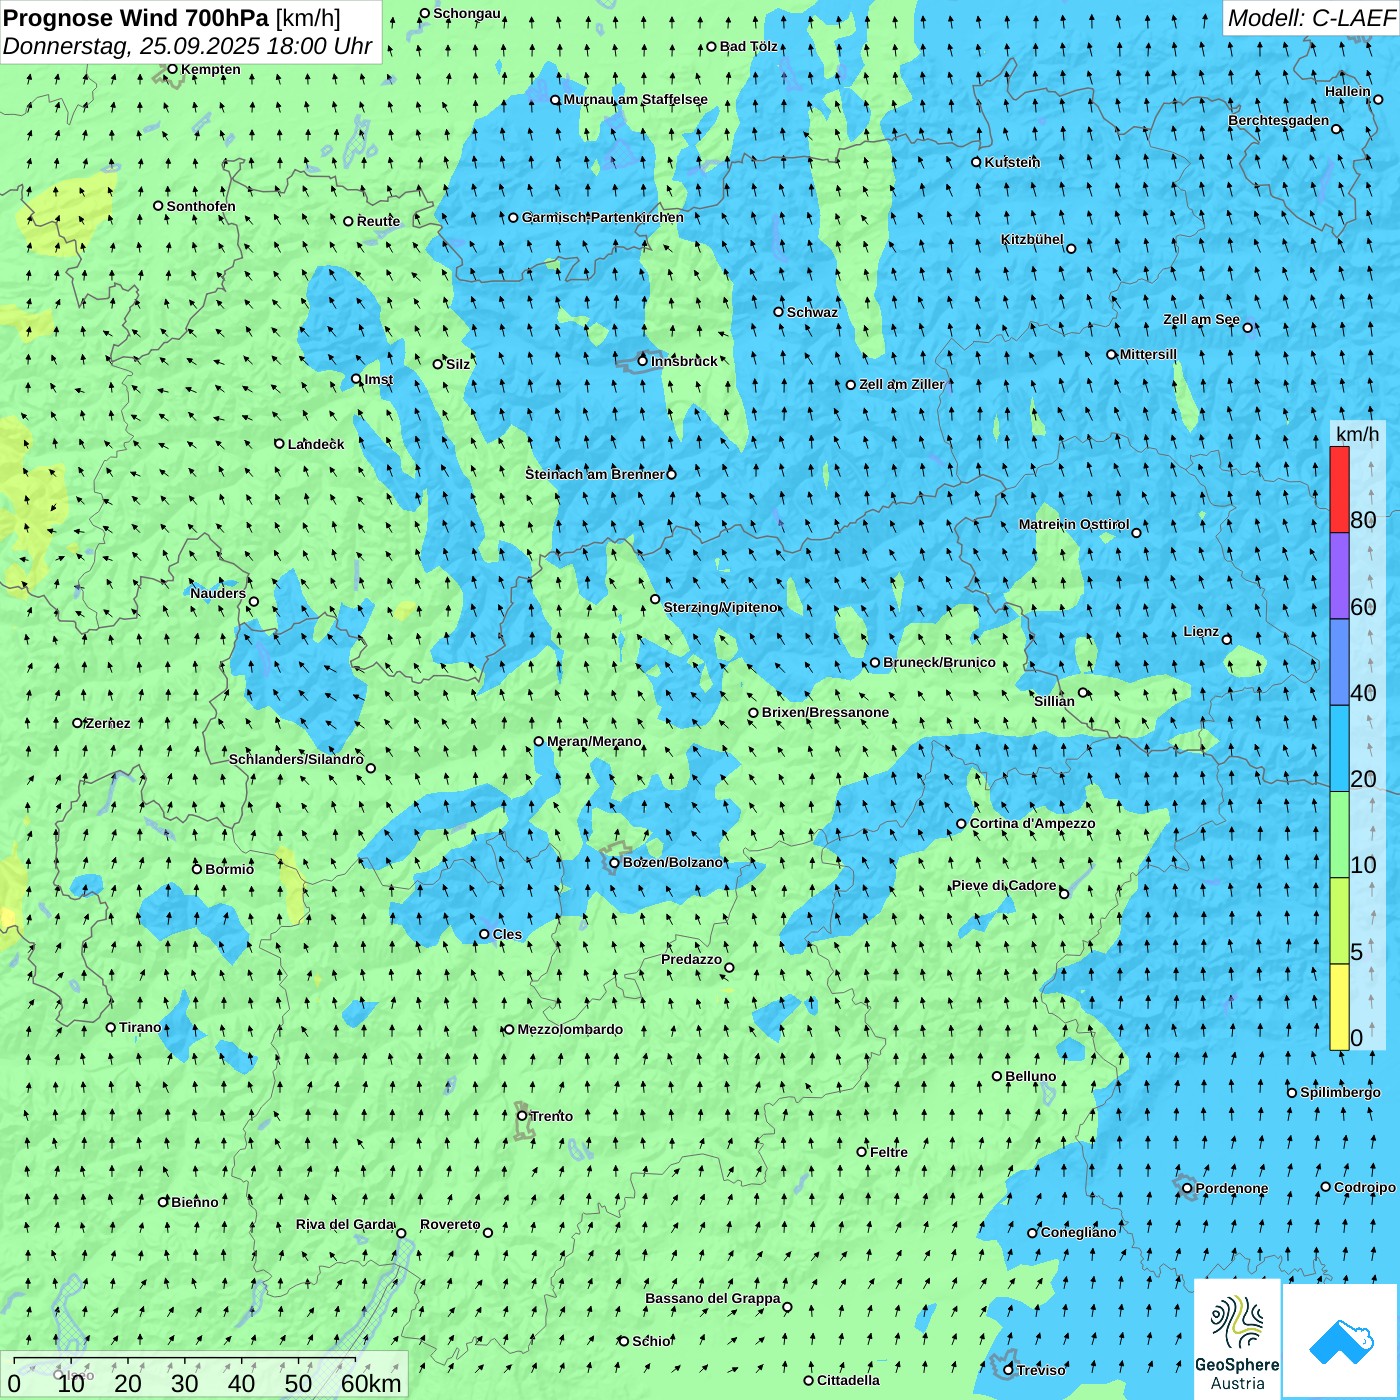Click the Bassano del Grappa label
The image size is (1400, 1400).
[713, 1298]
